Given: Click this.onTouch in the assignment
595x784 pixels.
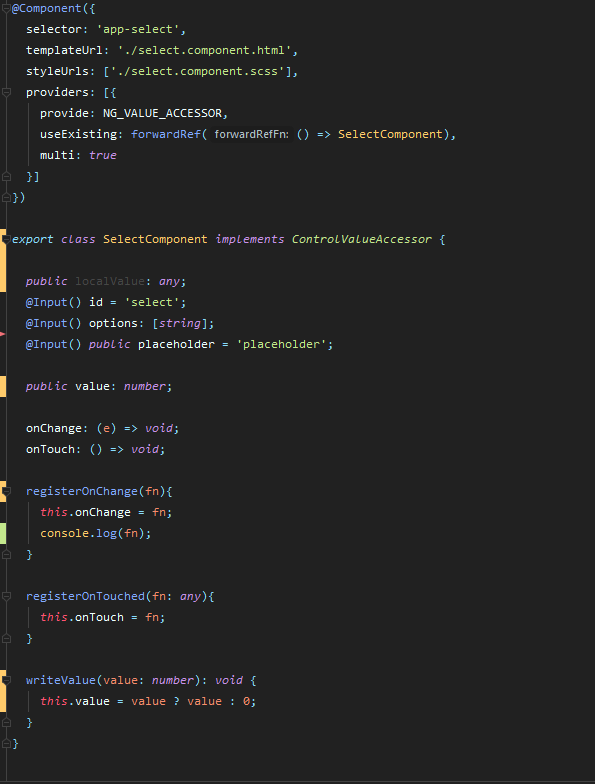Looking at the screenshot, I should (x=82, y=618).
